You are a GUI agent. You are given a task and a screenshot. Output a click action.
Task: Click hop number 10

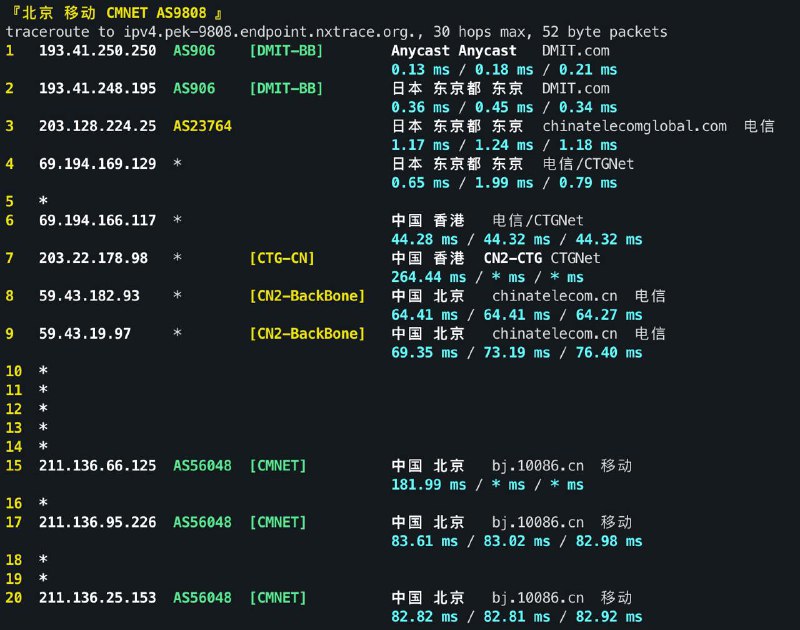[14, 371]
